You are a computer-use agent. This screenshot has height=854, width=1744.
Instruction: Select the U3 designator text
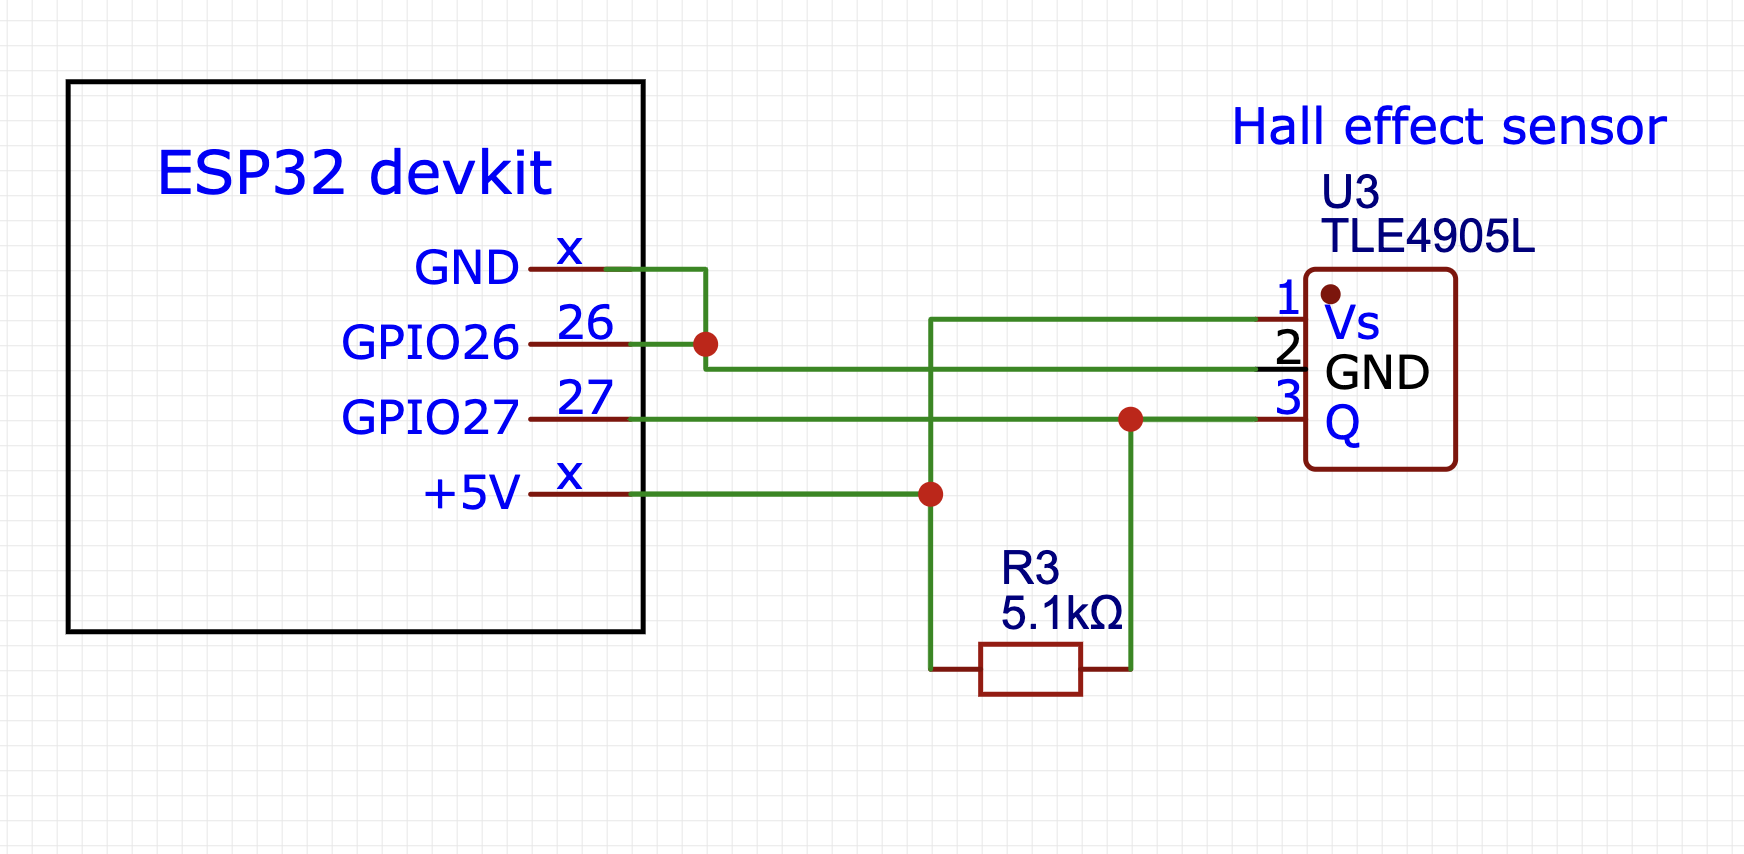click(x=1350, y=192)
